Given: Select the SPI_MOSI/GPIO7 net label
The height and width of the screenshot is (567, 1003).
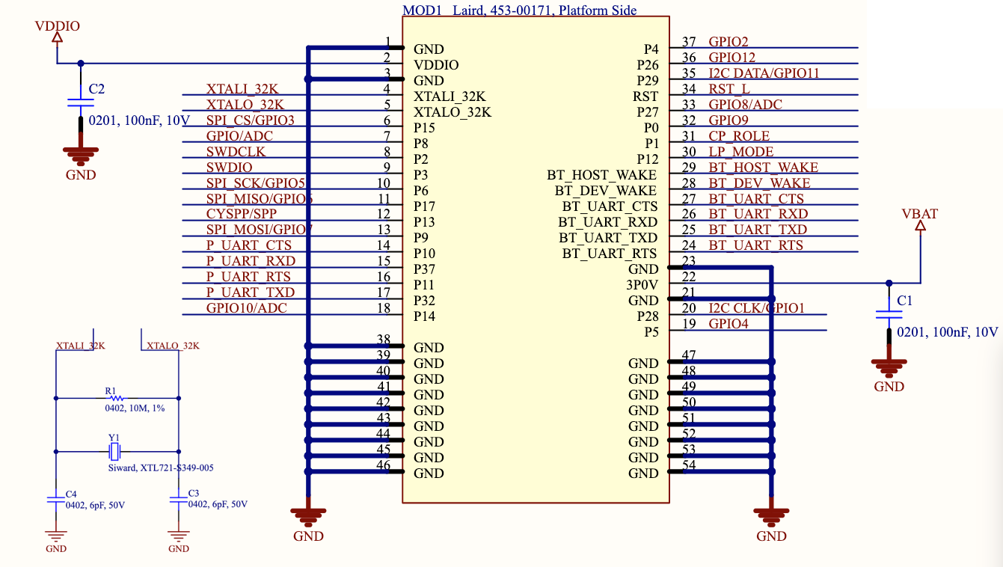Looking at the screenshot, I should [x=259, y=229].
